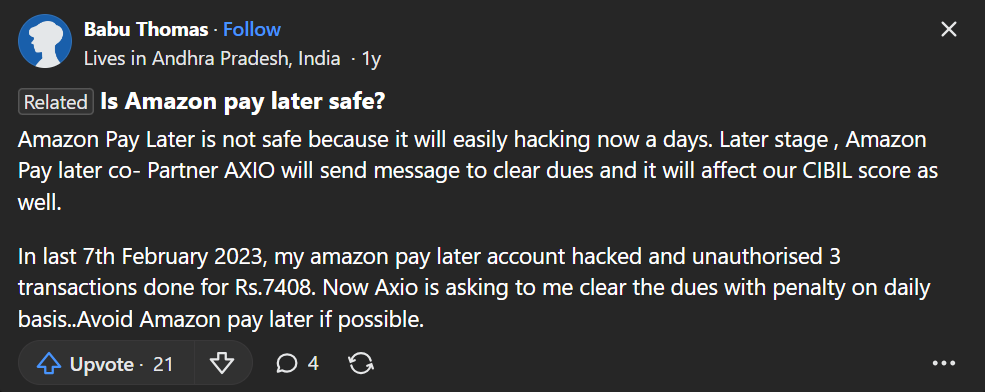Viewport: 985px width, 392px height.
Task: Downvote the answer with the down arrow
Action: (x=222, y=364)
